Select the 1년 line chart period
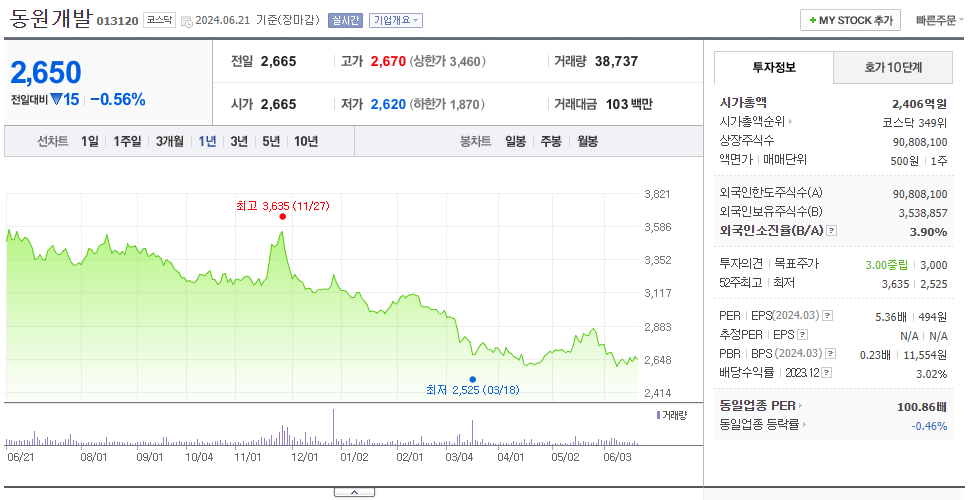968x500 pixels. (x=207, y=141)
